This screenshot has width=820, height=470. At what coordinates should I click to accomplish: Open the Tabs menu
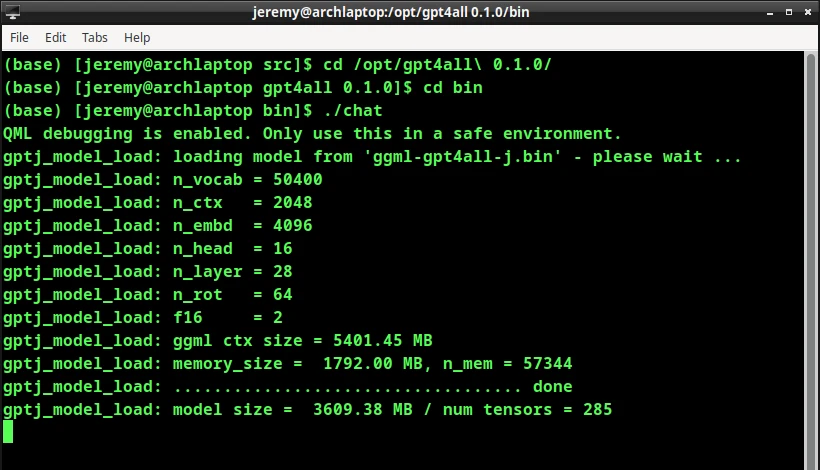point(95,38)
